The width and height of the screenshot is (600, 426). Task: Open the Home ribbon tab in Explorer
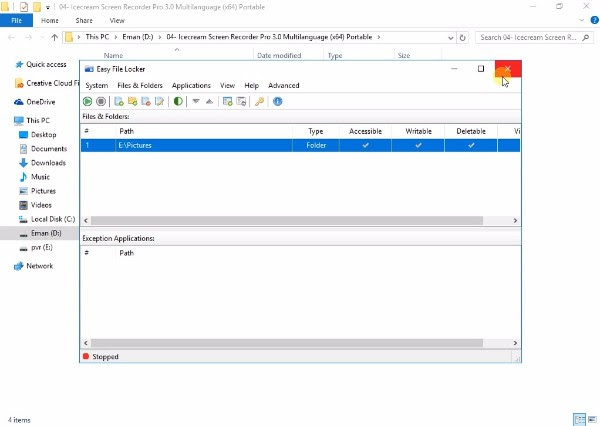coord(50,21)
